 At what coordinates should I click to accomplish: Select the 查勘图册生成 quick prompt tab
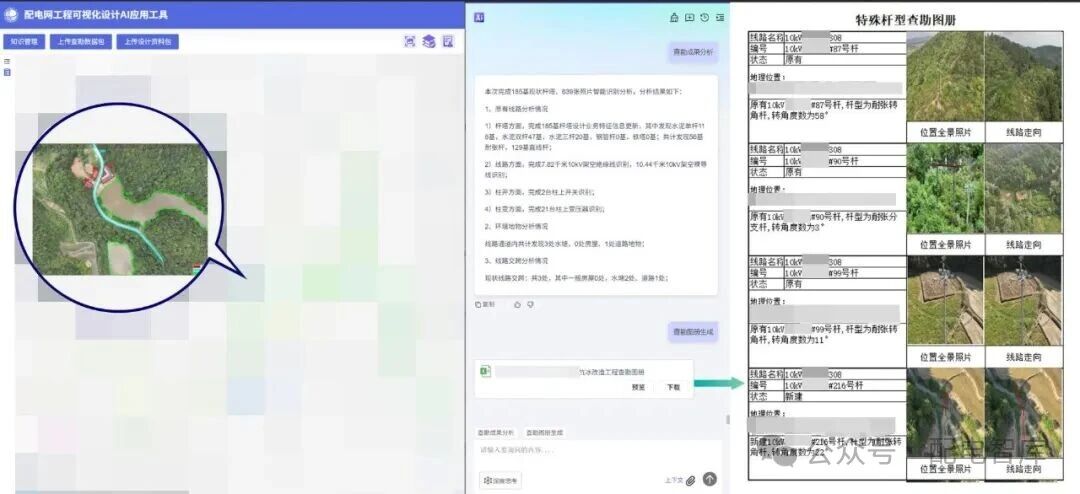point(545,433)
